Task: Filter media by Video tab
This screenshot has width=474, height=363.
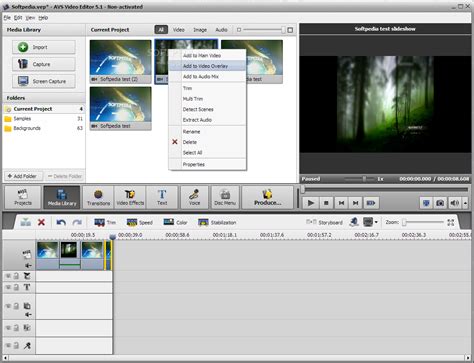Action: 179,30
